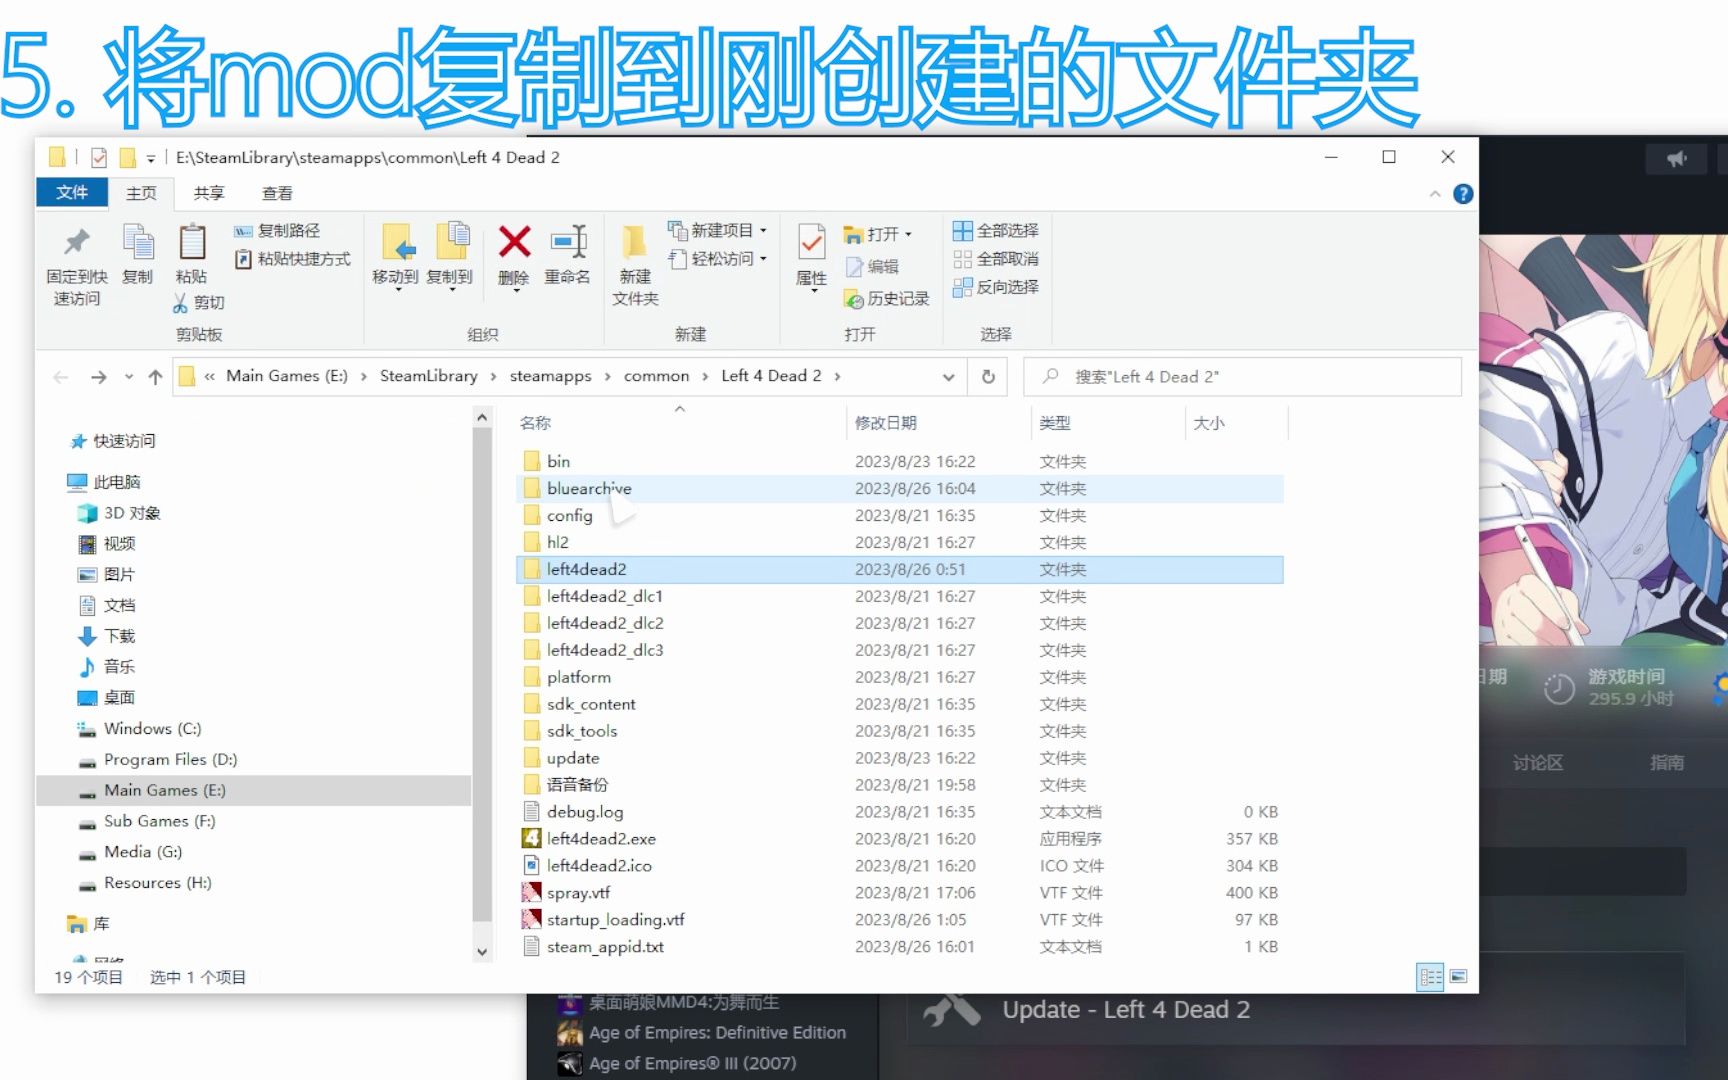The height and width of the screenshot is (1080, 1728).
Task: Switch to the Share (共享) tab
Action: [x=209, y=193]
